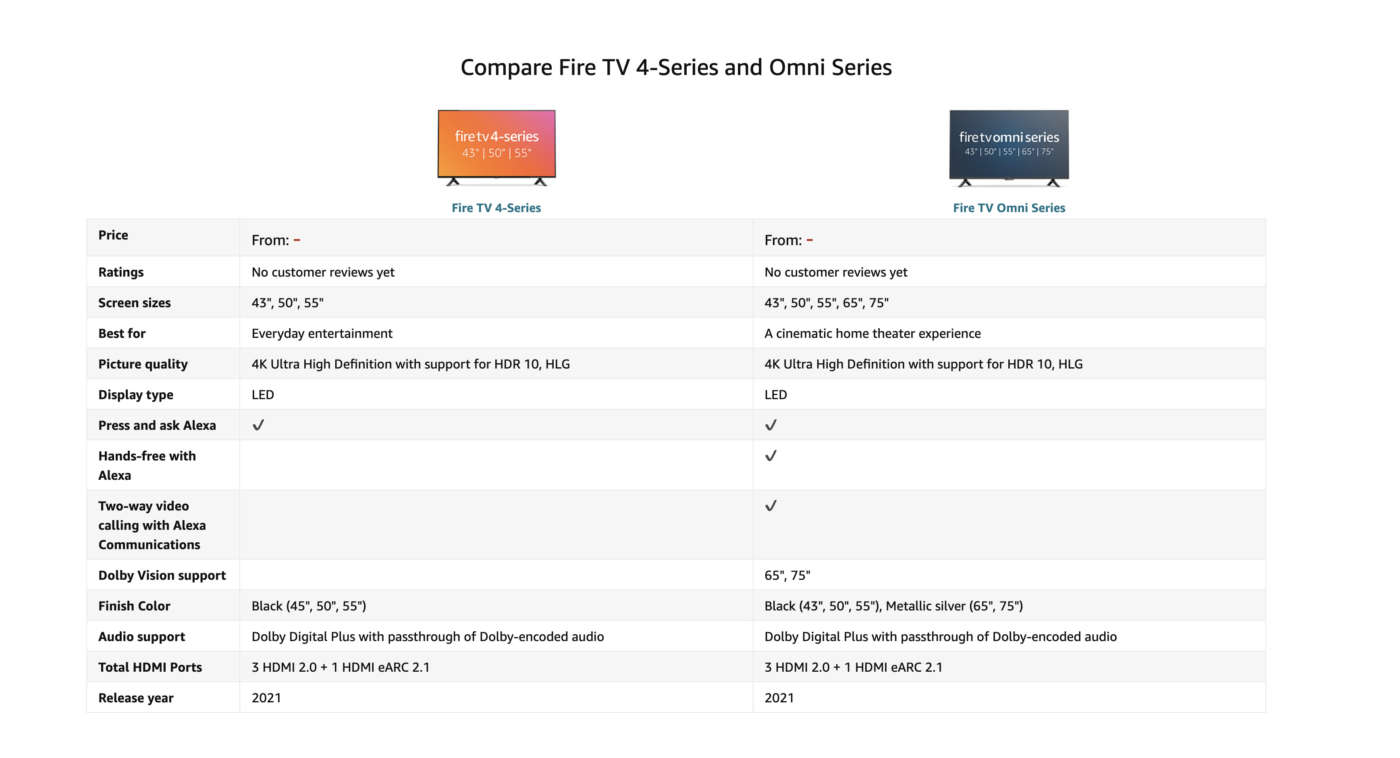
Task: Open the Fire TV 4-Series link
Action: point(496,208)
